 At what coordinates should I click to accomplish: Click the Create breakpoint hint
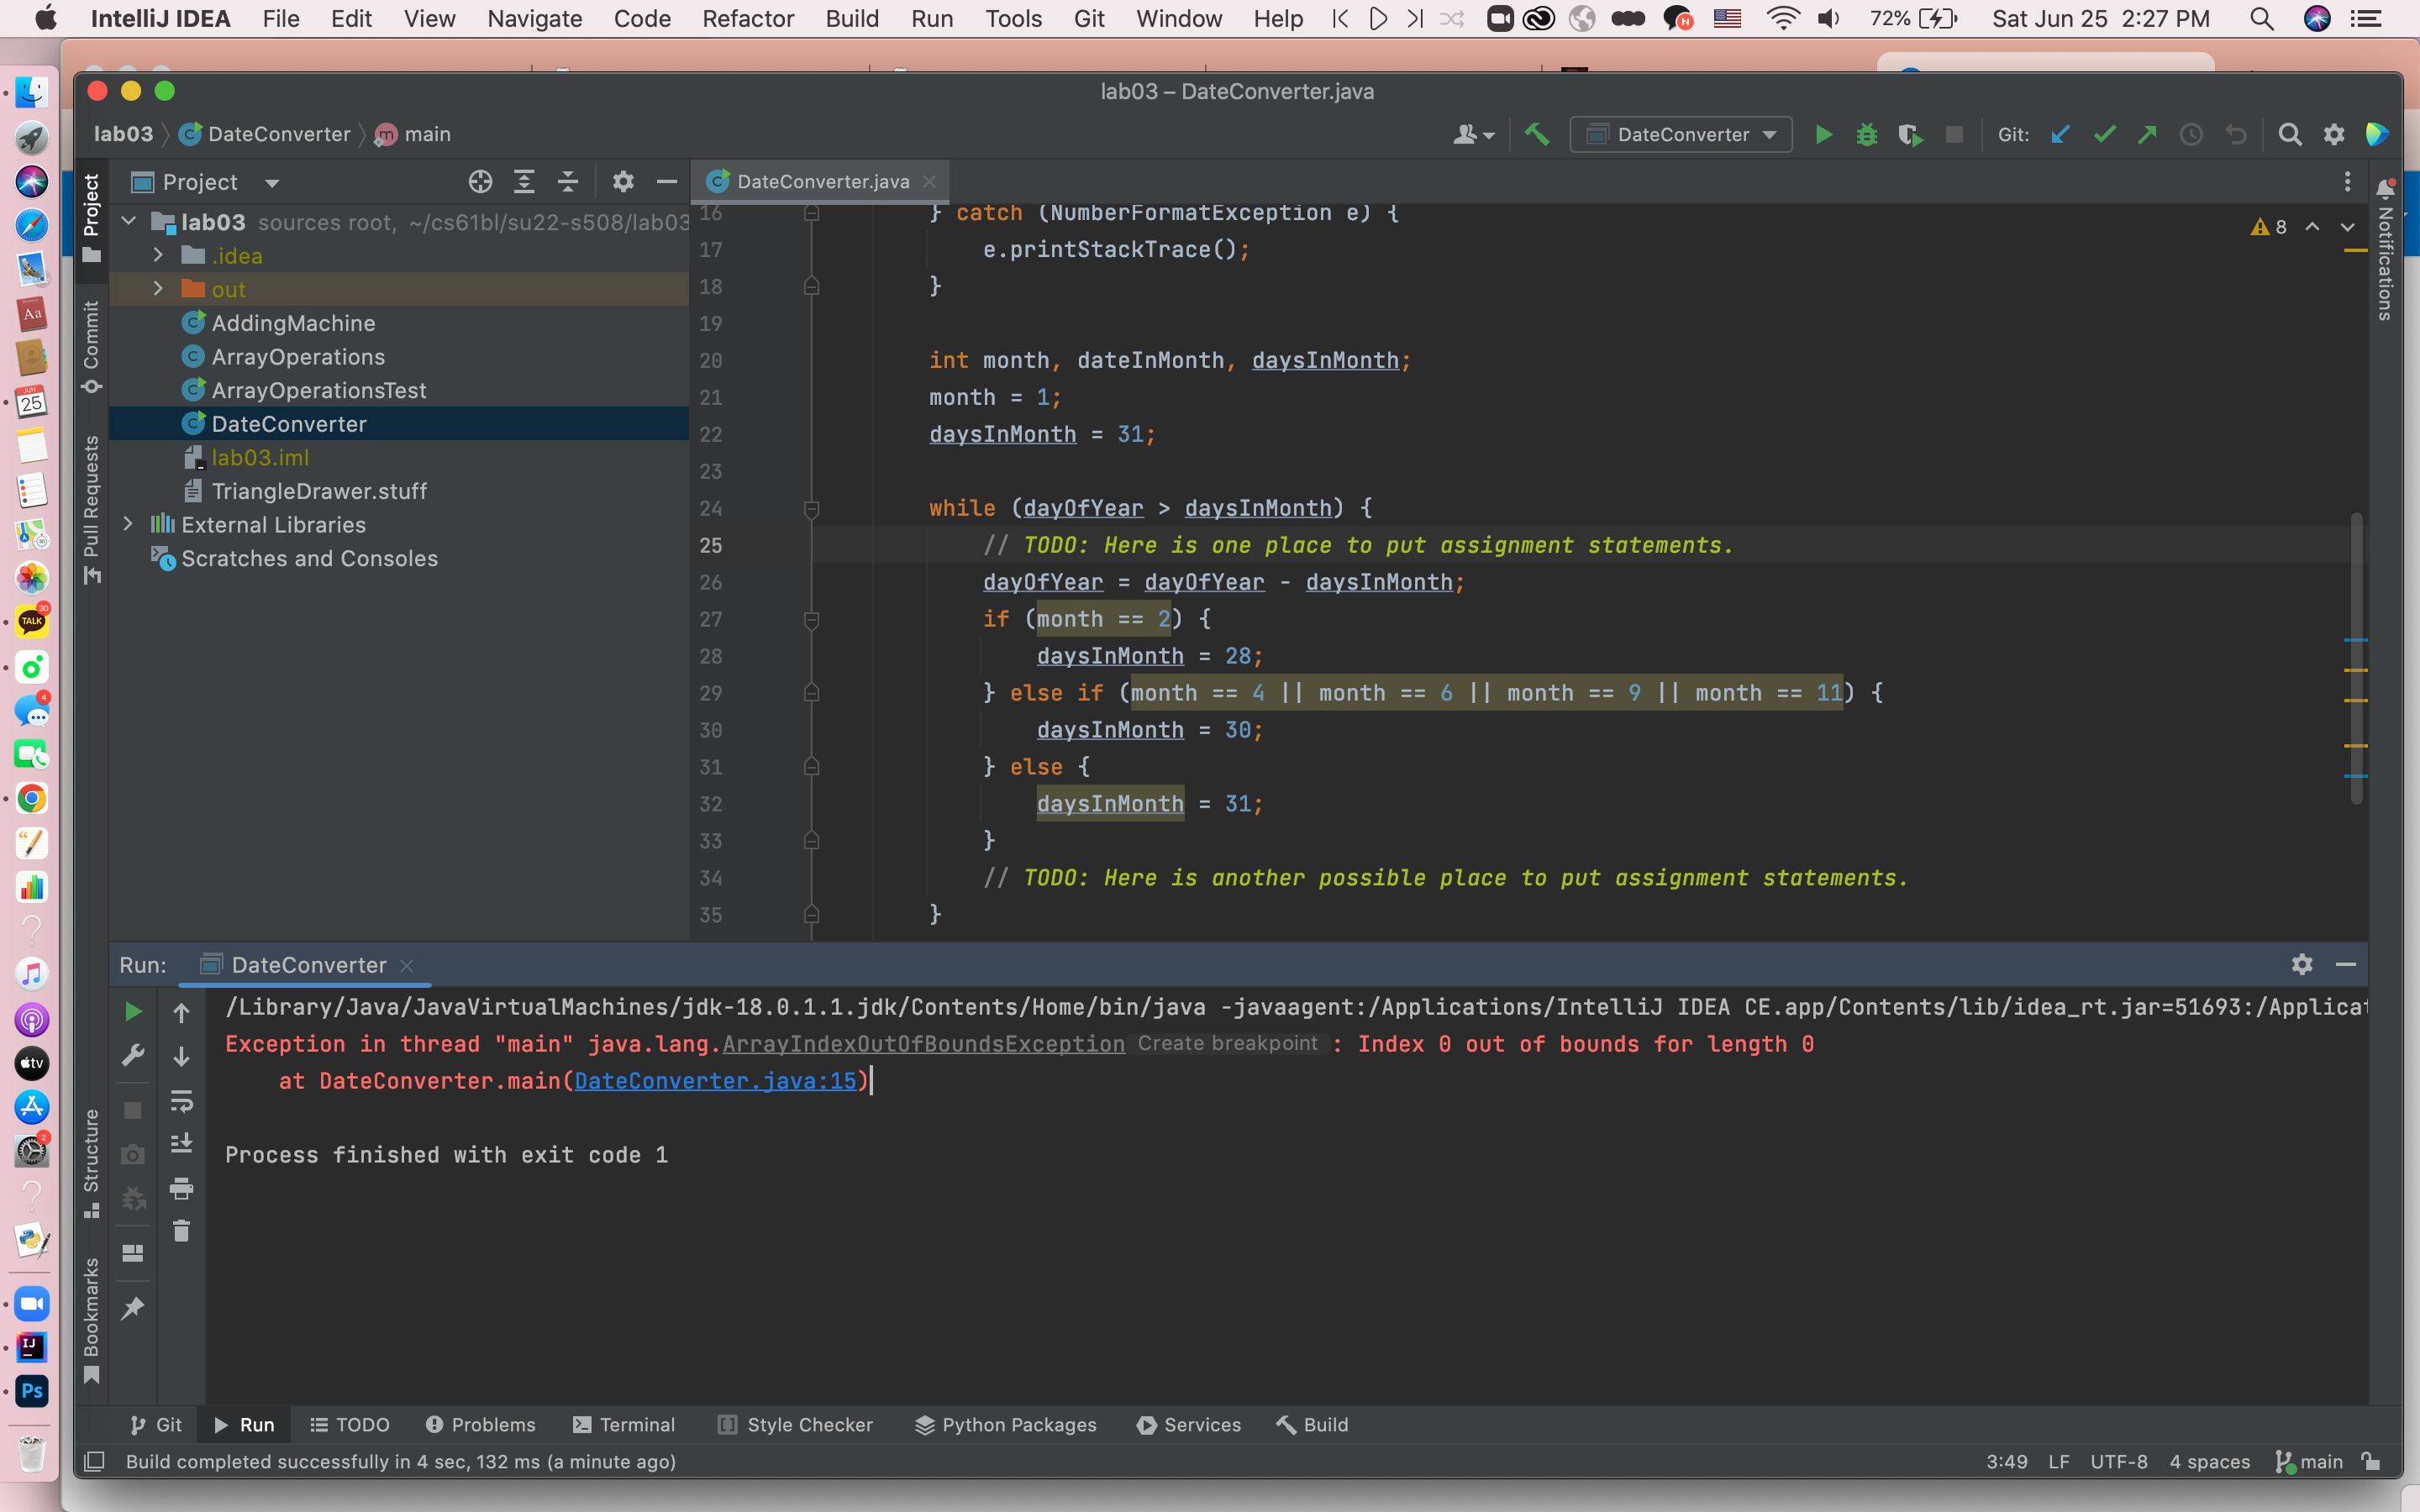(x=1227, y=1043)
